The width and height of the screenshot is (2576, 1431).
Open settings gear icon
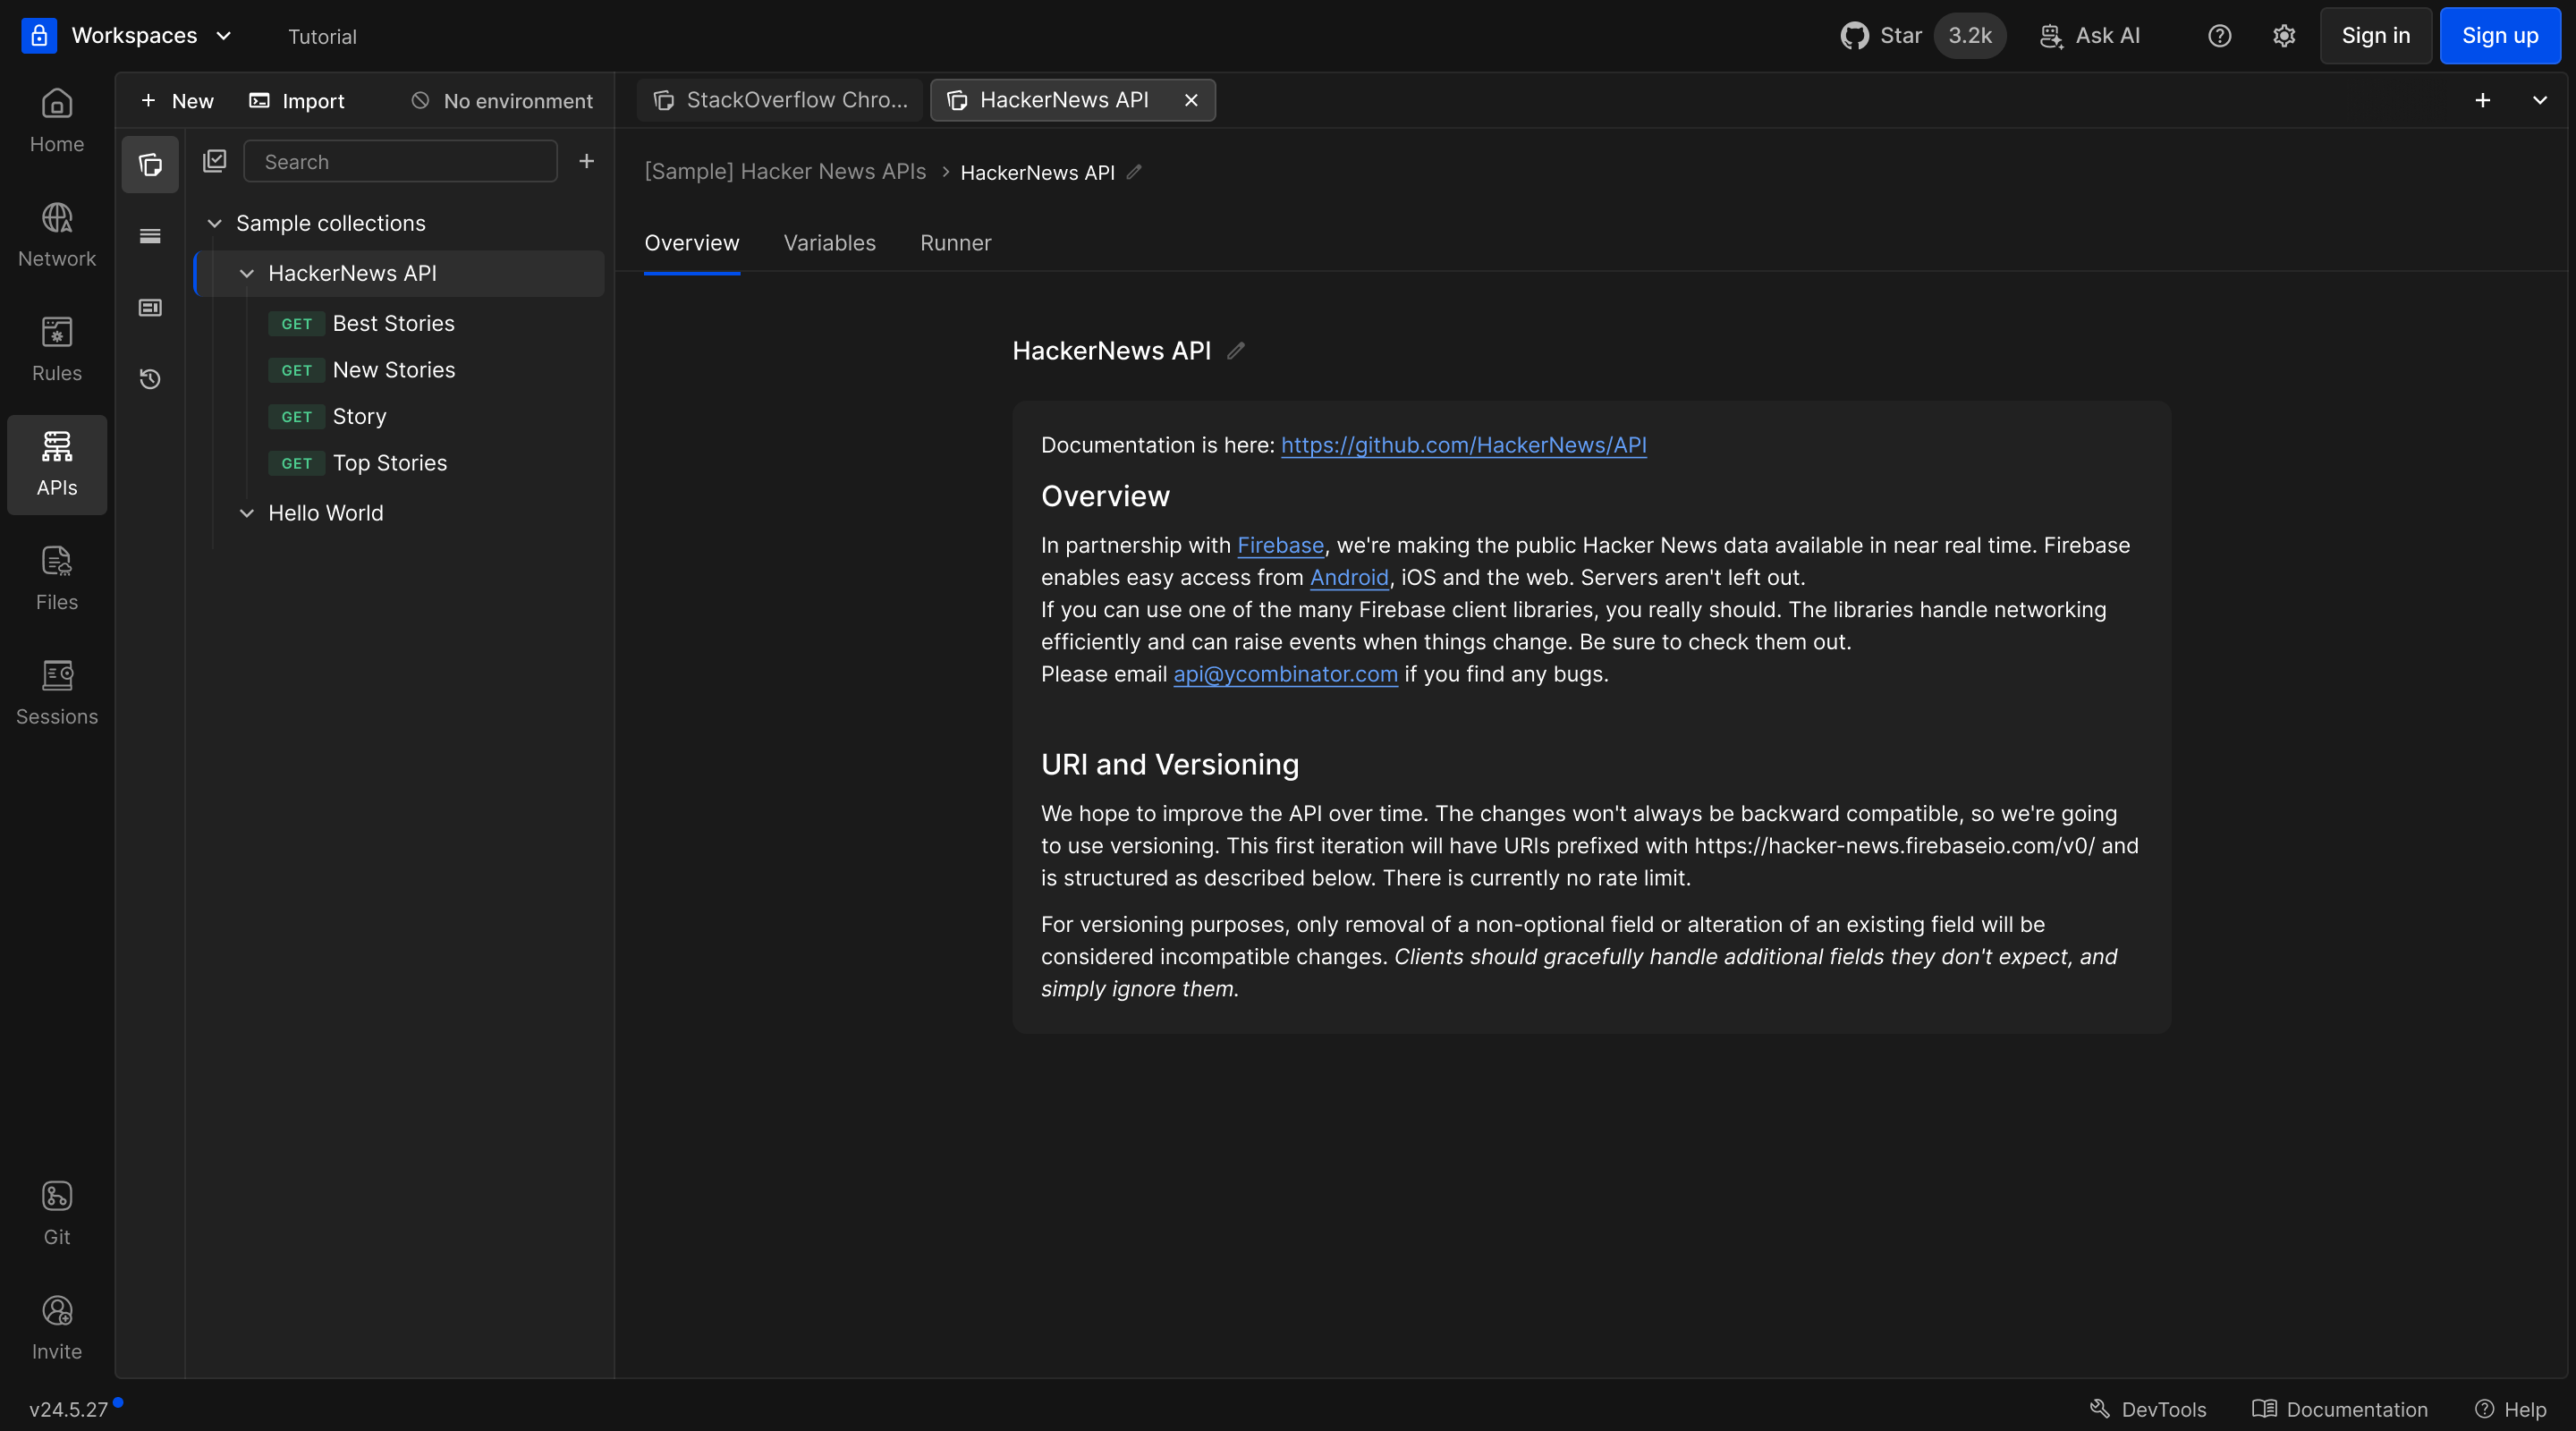click(x=2284, y=36)
